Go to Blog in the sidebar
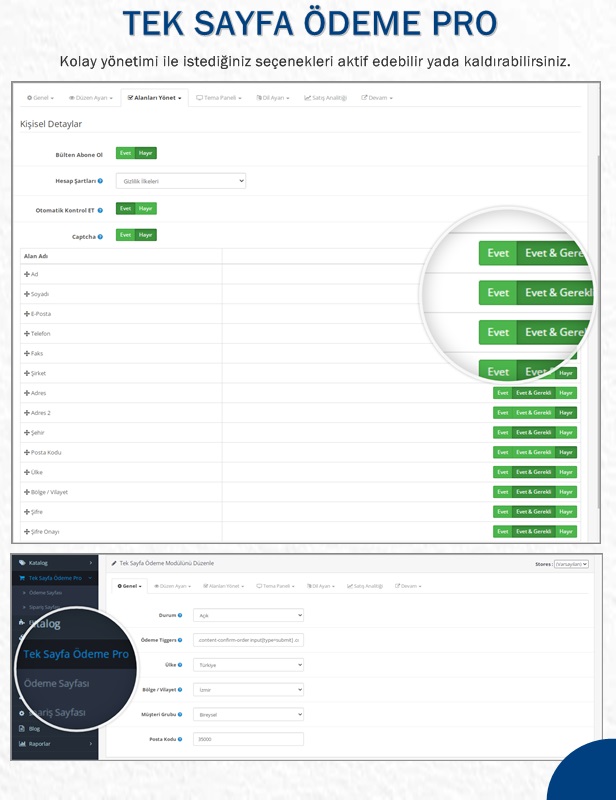616x800 pixels. pyautogui.click(x=34, y=729)
